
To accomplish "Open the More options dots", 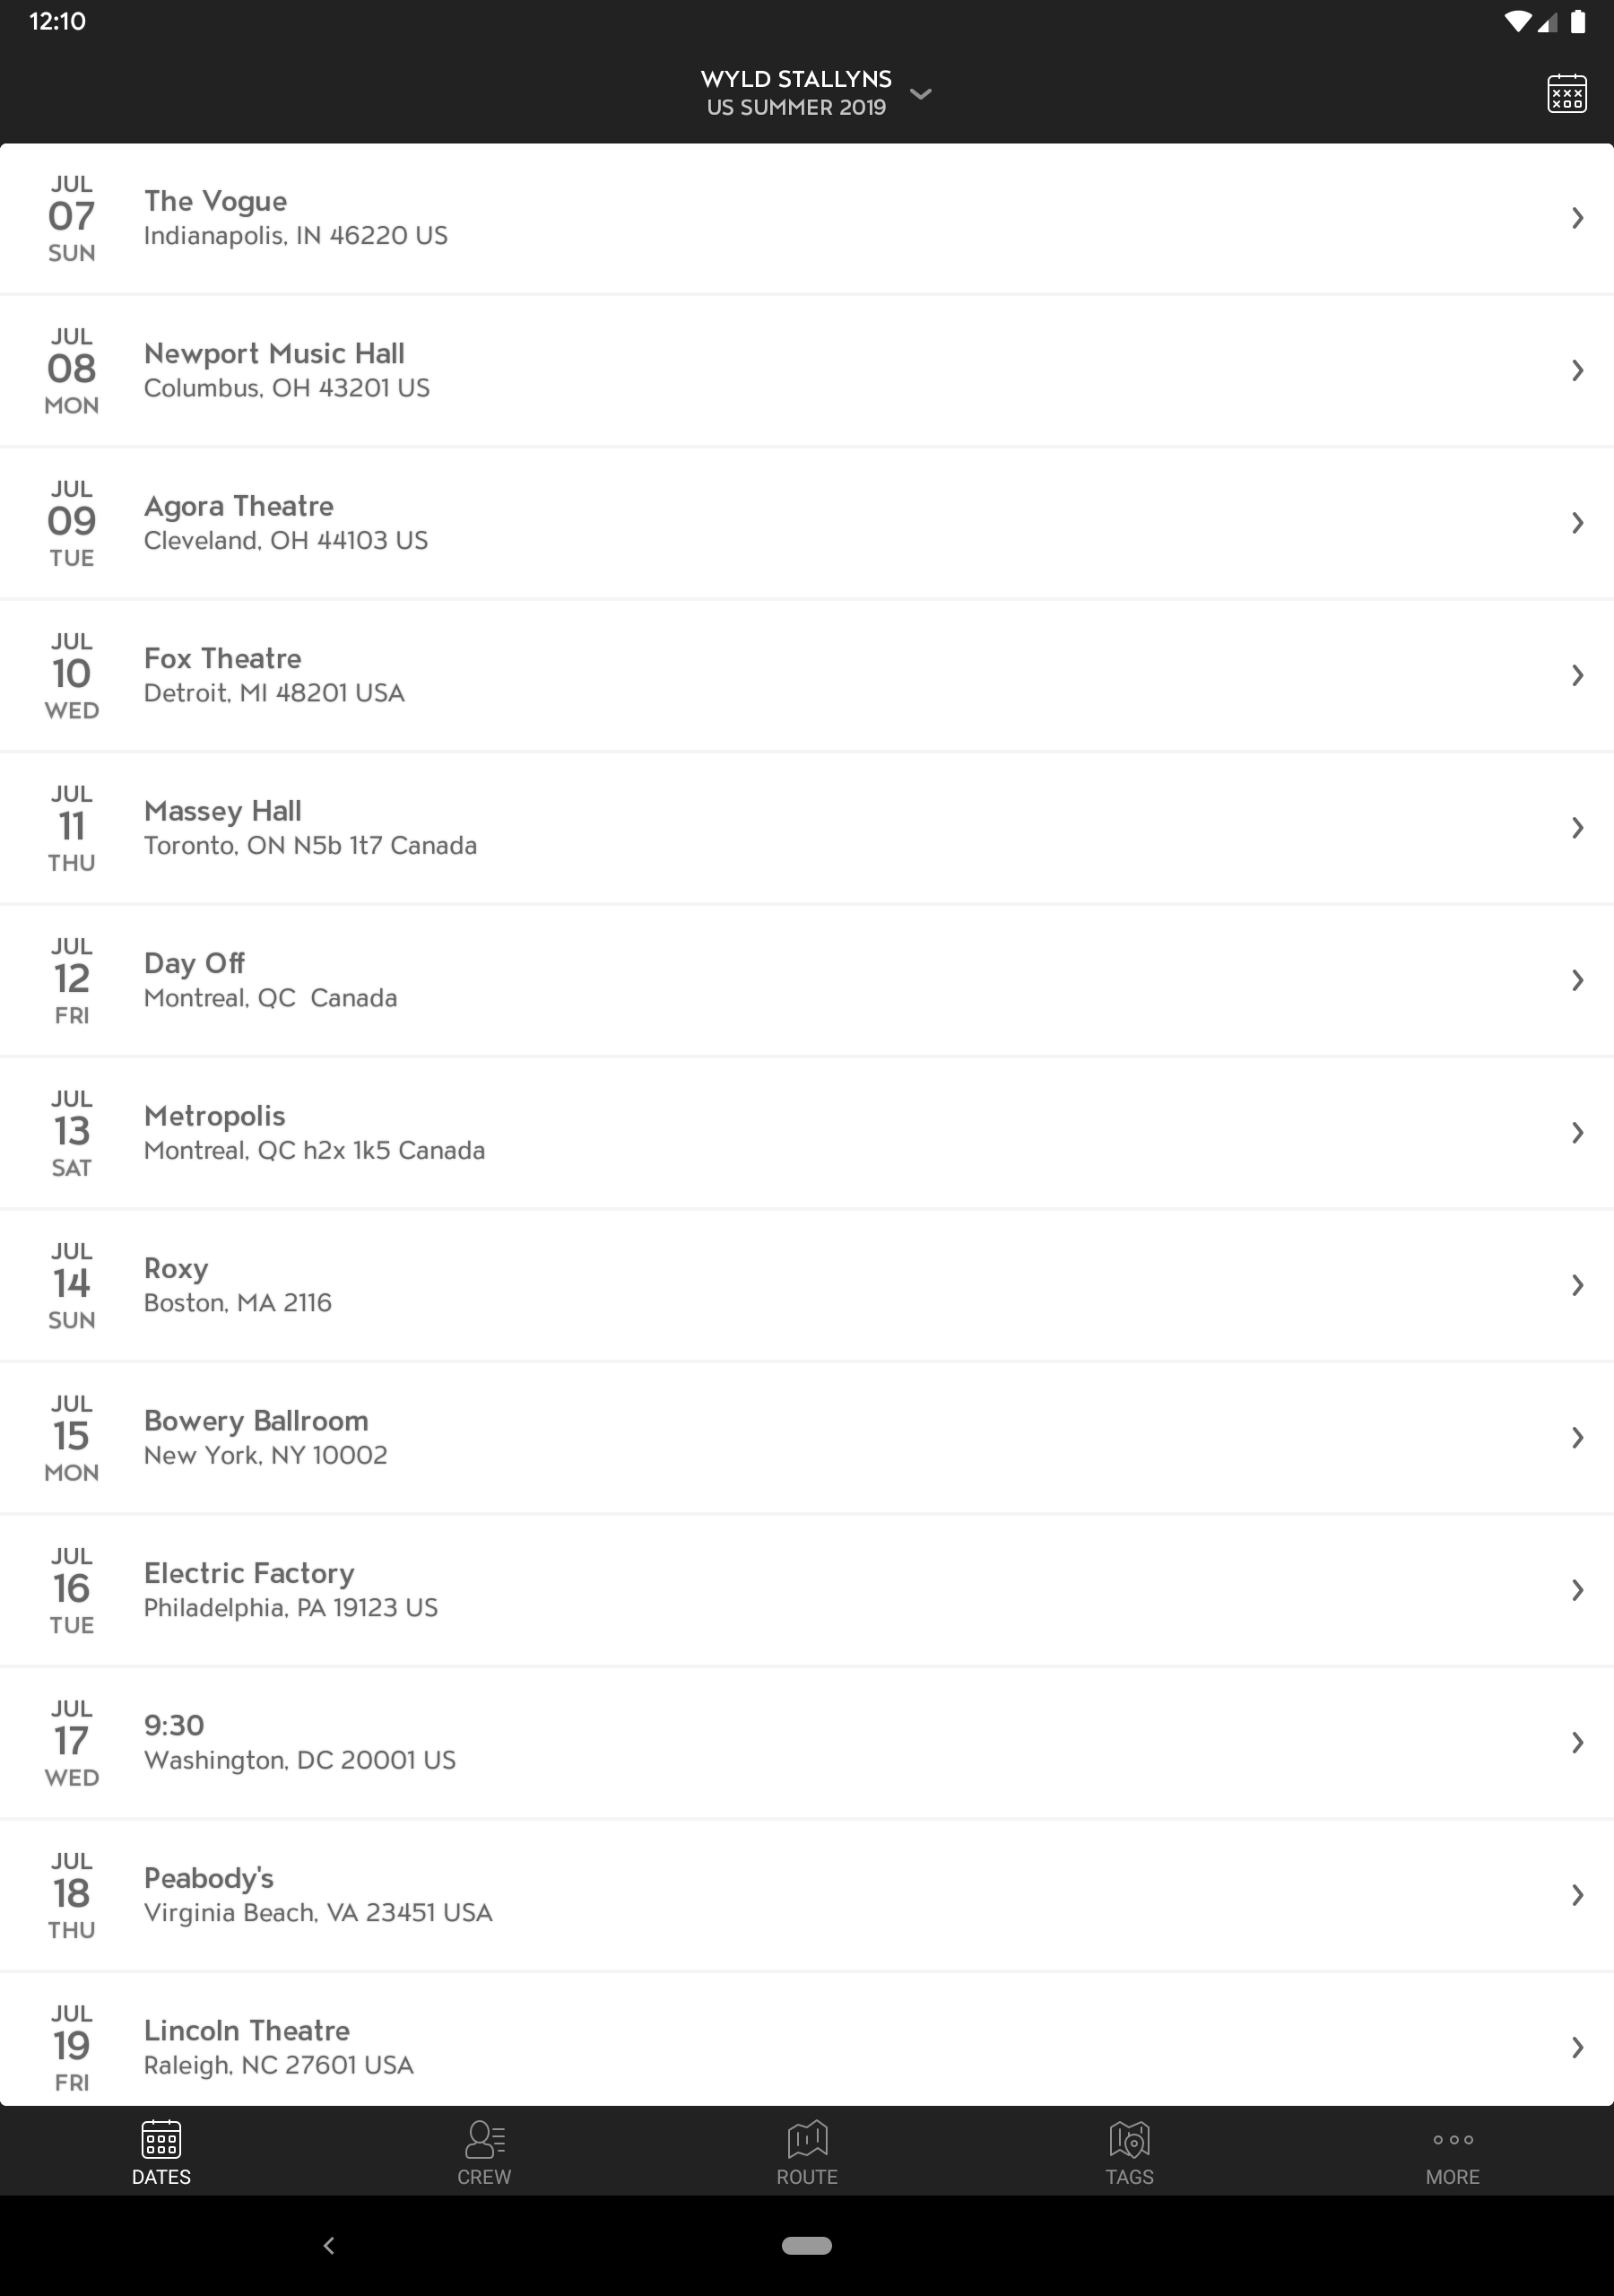I will (x=1453, y=2139).
